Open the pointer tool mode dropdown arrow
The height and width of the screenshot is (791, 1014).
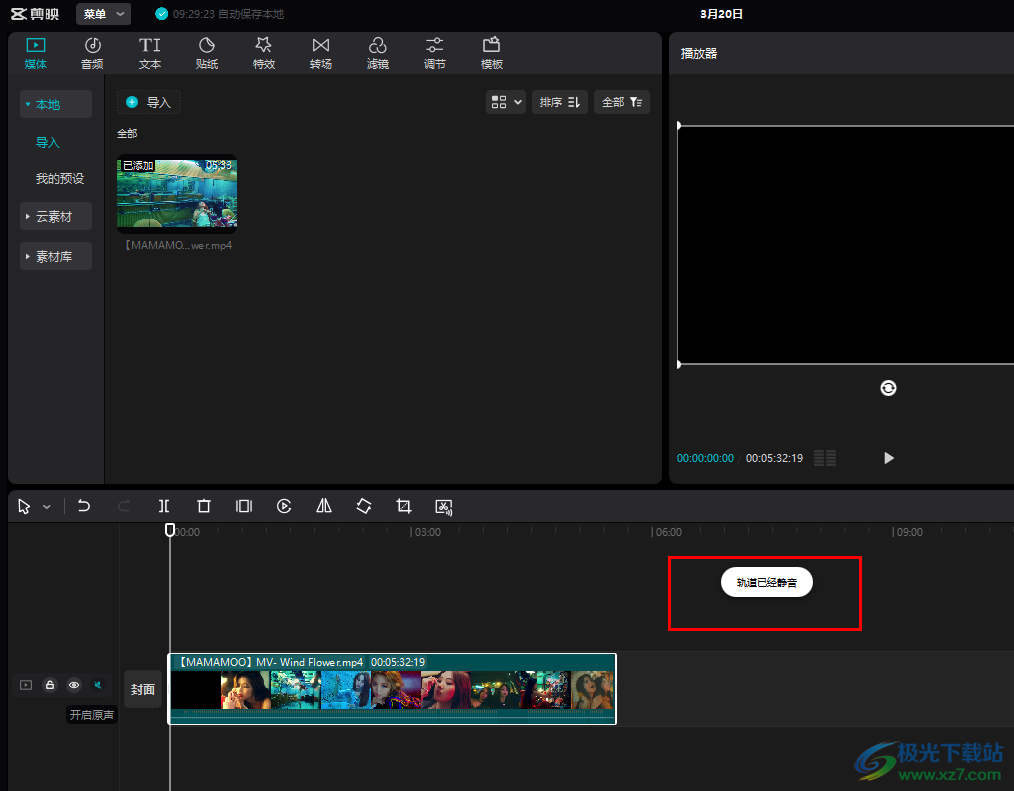[47, 506]
